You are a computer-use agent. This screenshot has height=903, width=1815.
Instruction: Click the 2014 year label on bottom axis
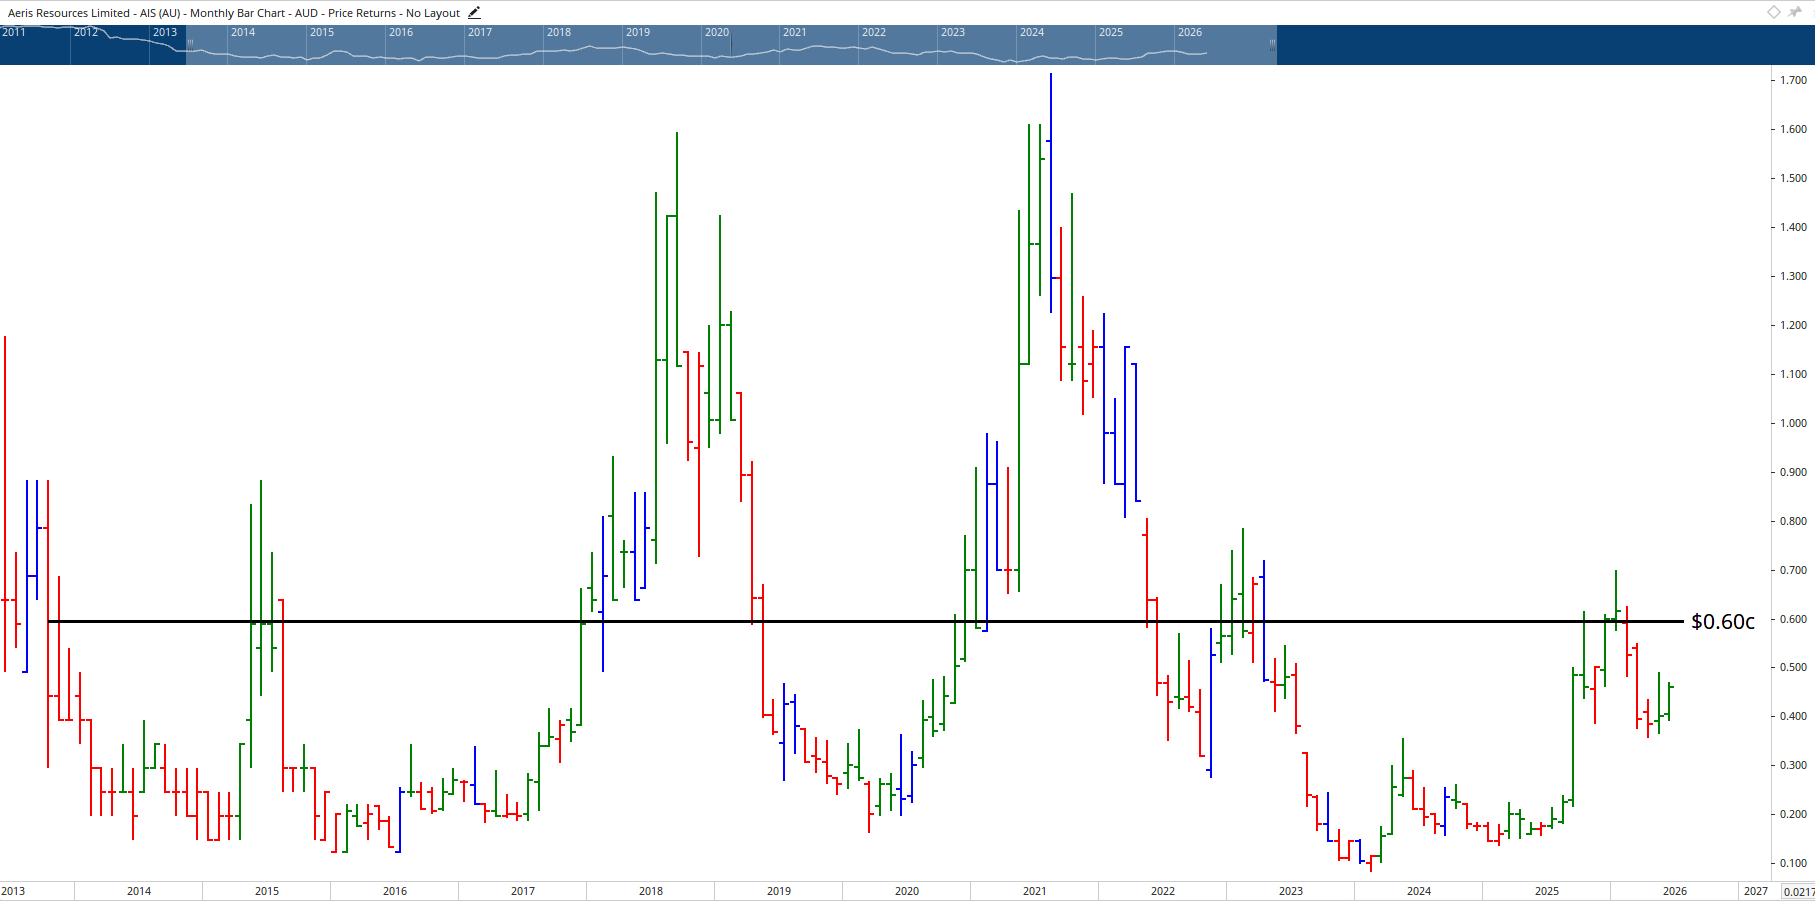point(139,891)
